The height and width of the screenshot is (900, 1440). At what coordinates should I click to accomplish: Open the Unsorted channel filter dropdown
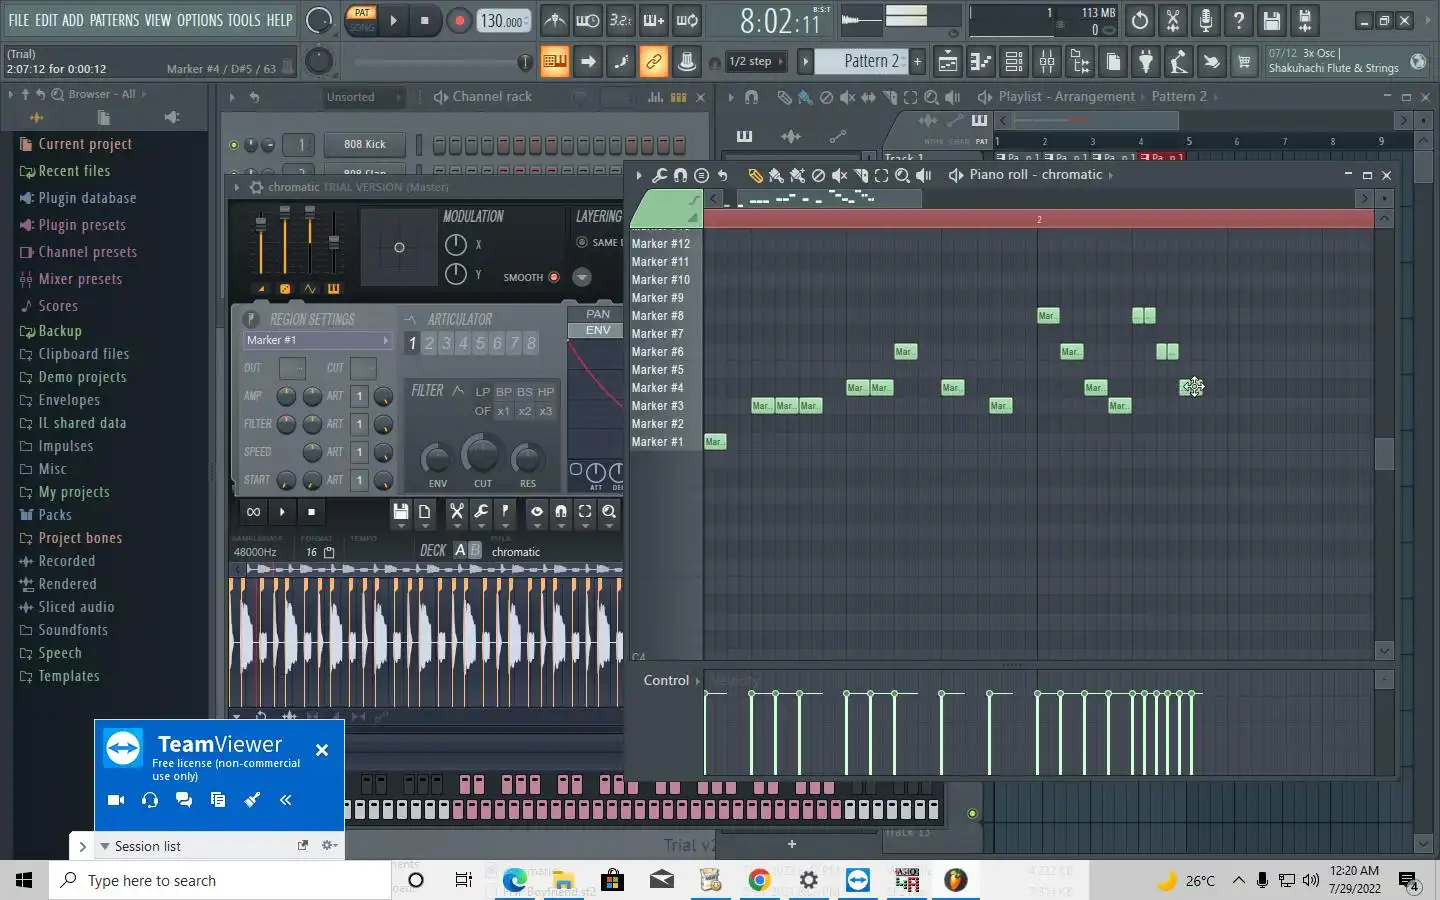point(362,97)
